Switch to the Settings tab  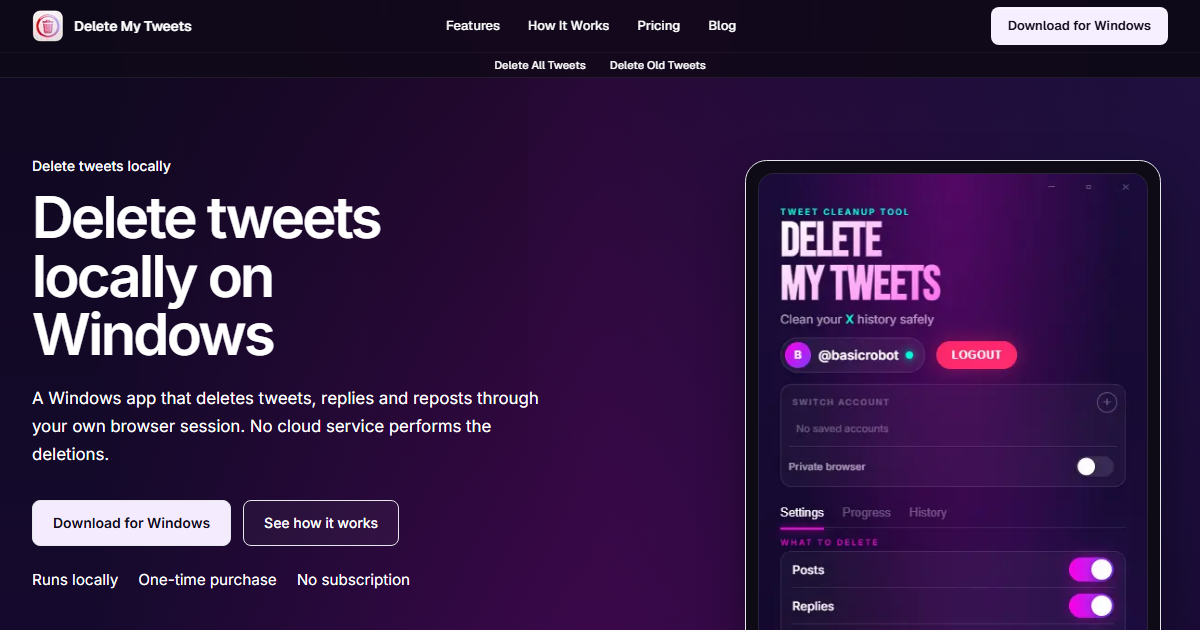802,512
